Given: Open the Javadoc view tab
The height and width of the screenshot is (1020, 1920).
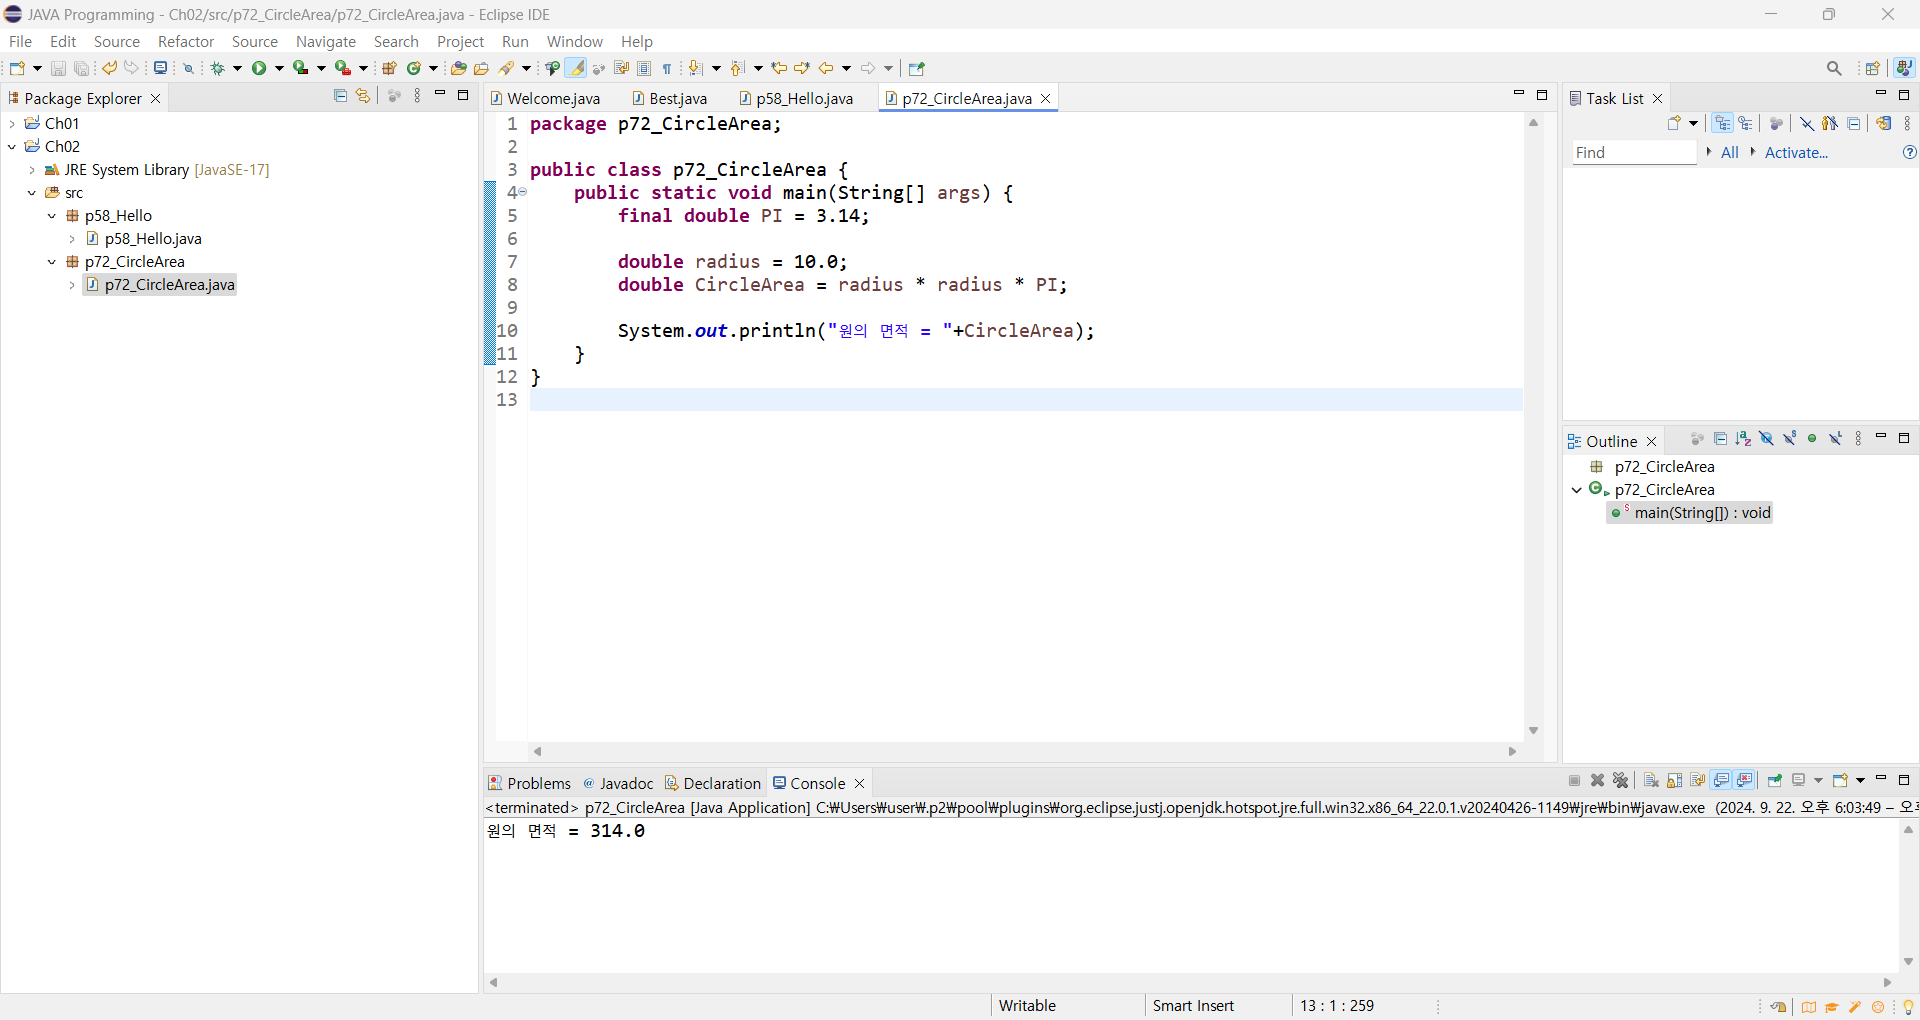Looking at the screenshot, I should [618, 783].
